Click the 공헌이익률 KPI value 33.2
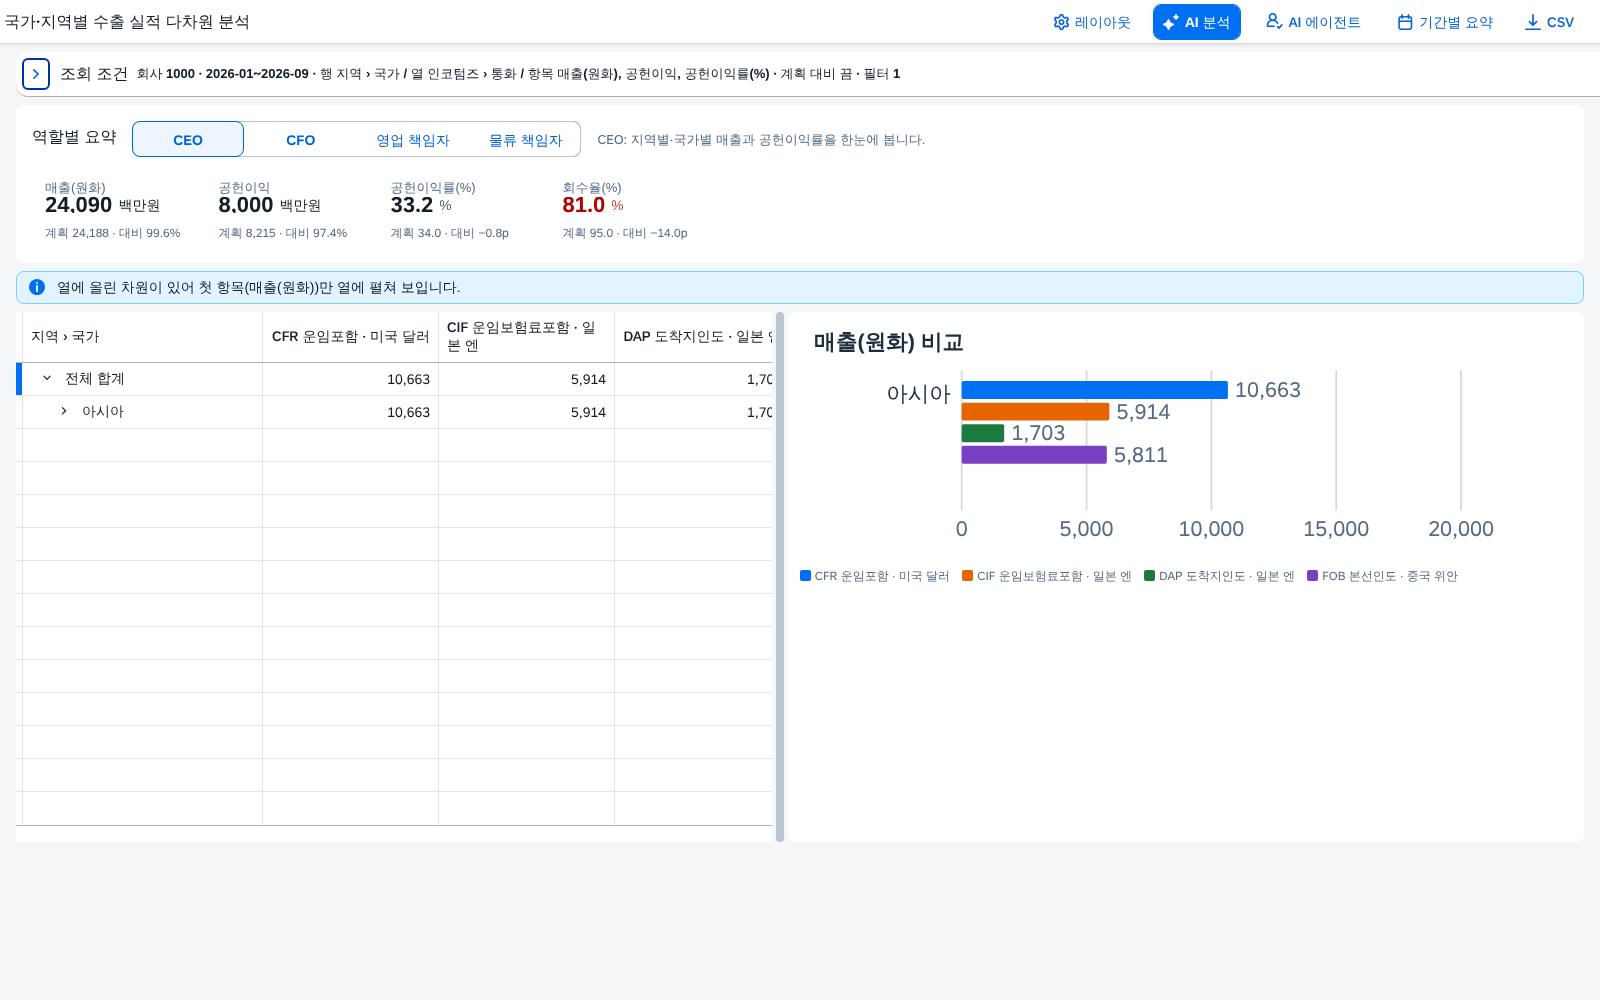The image size is (1600, 1000). 412,205
